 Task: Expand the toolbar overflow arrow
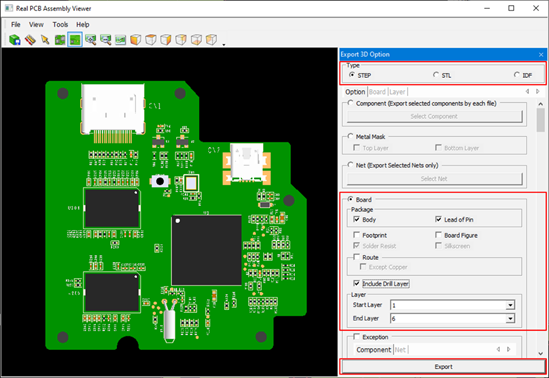click(x=224, y=44)
